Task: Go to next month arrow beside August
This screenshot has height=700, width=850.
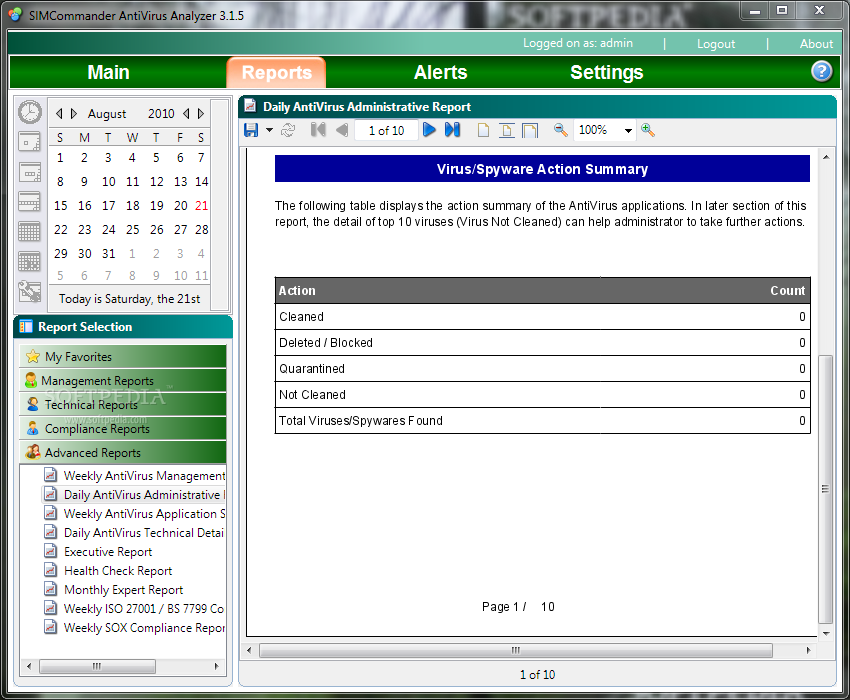Action: (74, 113)
